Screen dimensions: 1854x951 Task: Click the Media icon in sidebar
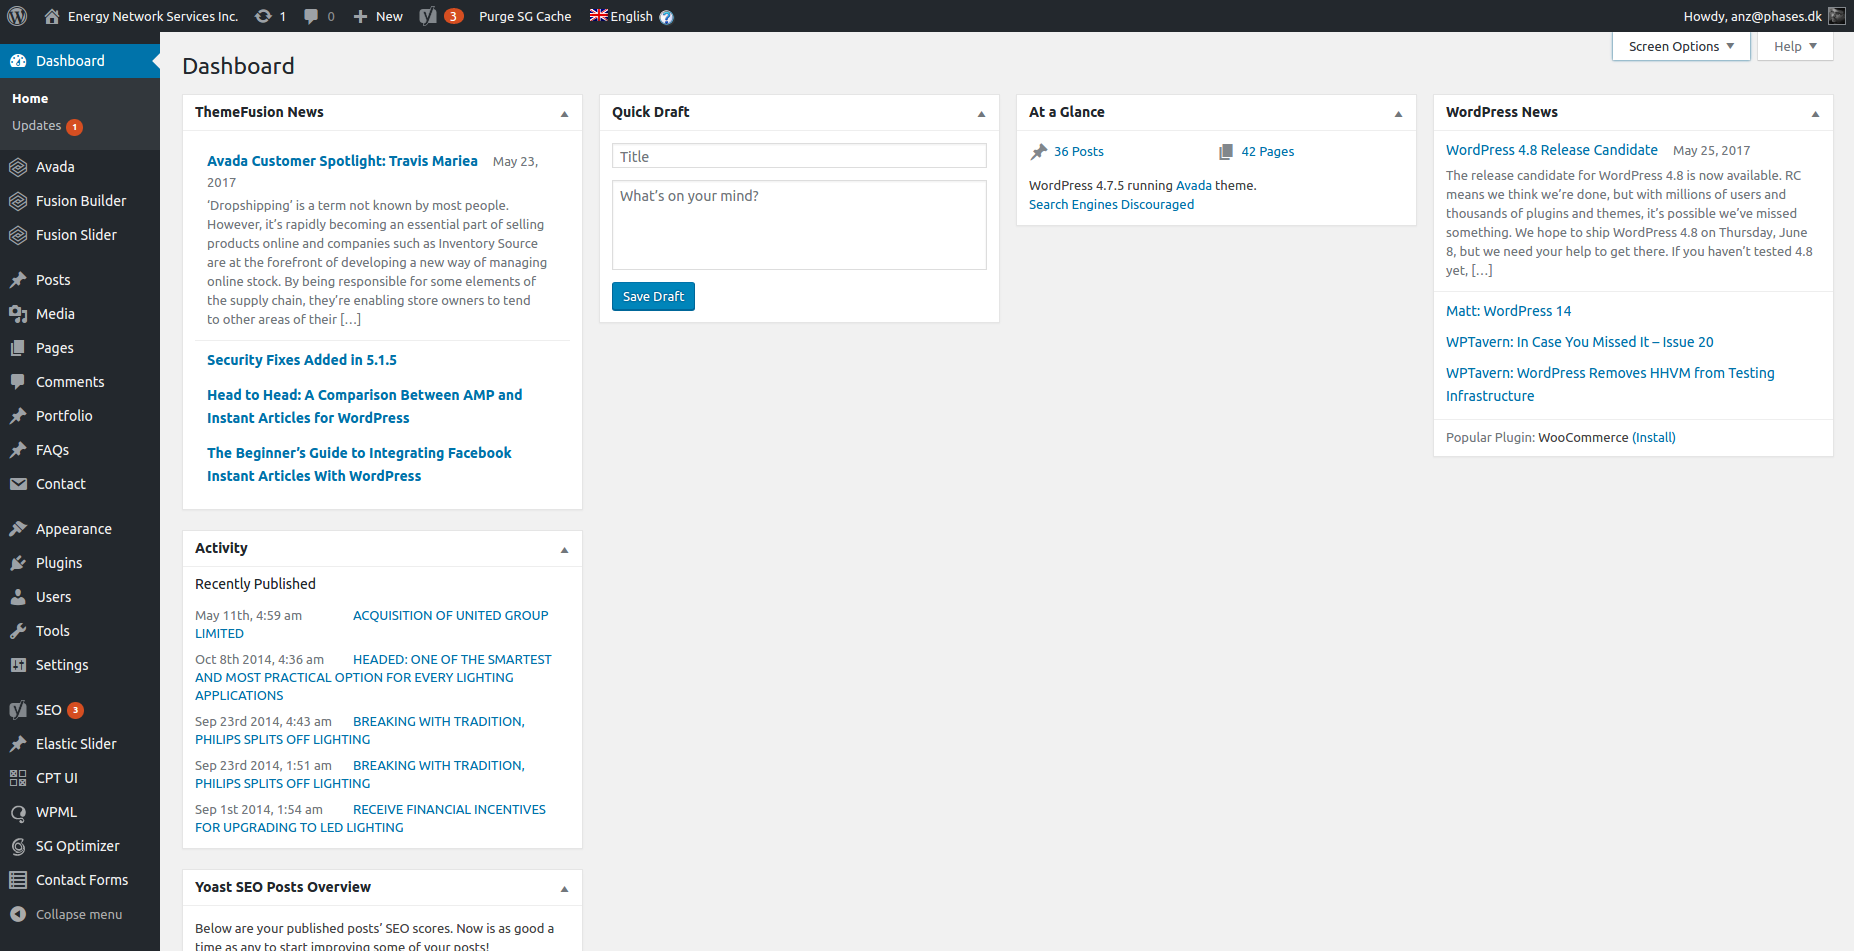(18, 314)
